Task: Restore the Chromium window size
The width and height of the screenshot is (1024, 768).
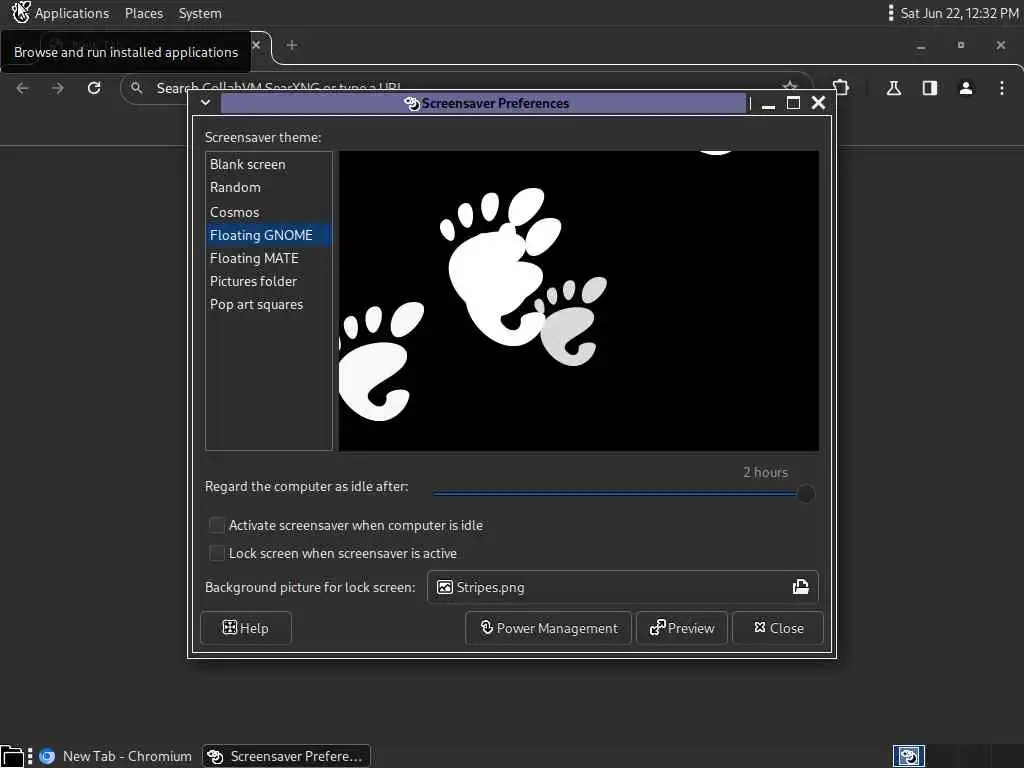Action: point(961,45)
